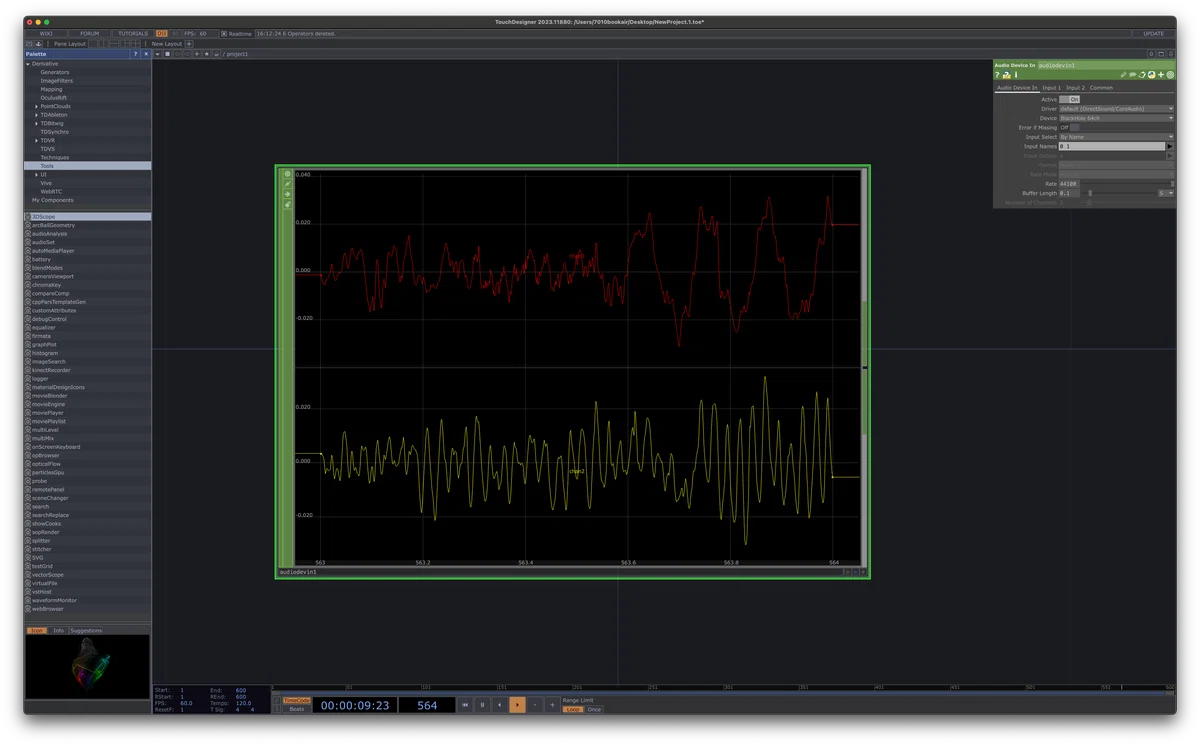Click the second icon on the audiodevin1 viewer sidebar
1200x746 pixels.
(x=288, y=184)
